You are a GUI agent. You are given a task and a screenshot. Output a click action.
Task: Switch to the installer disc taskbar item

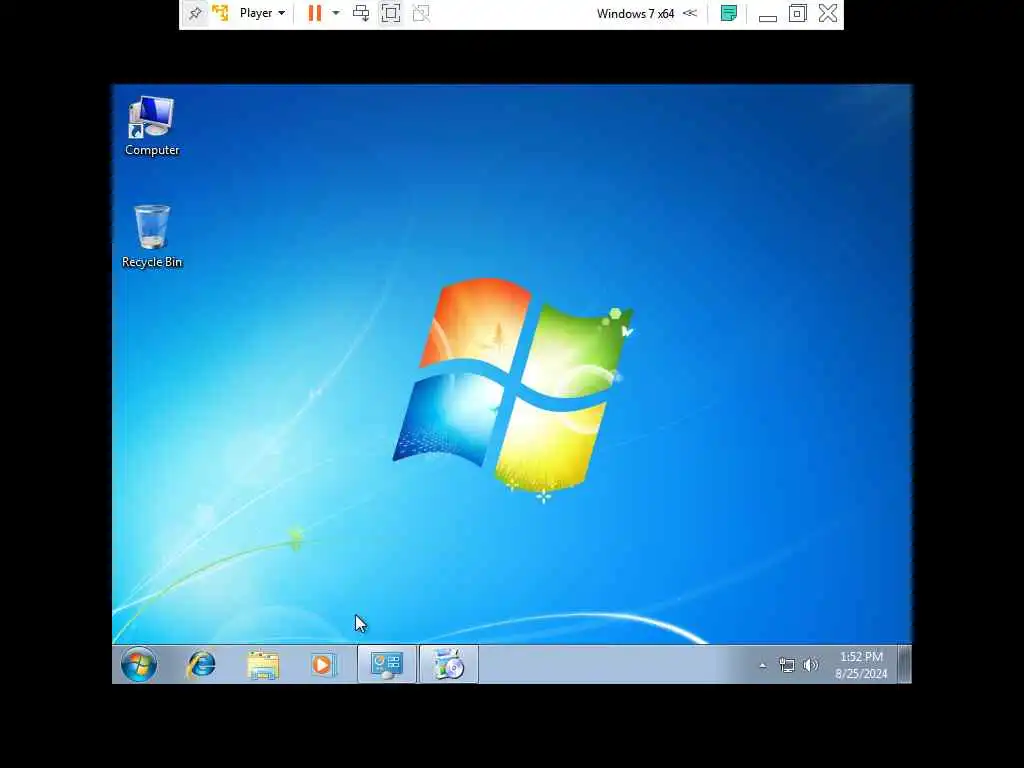click(x=448, y=665)
